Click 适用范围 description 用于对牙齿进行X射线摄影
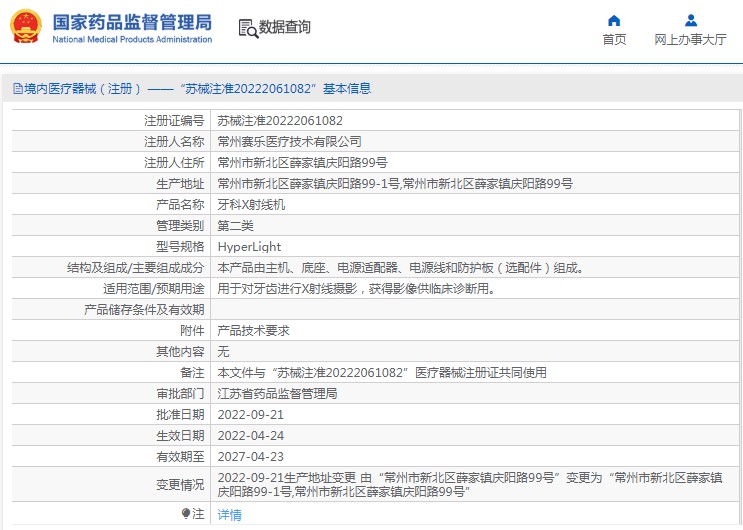The height and width of the screenshot is (530, 743). click(356, 289)
